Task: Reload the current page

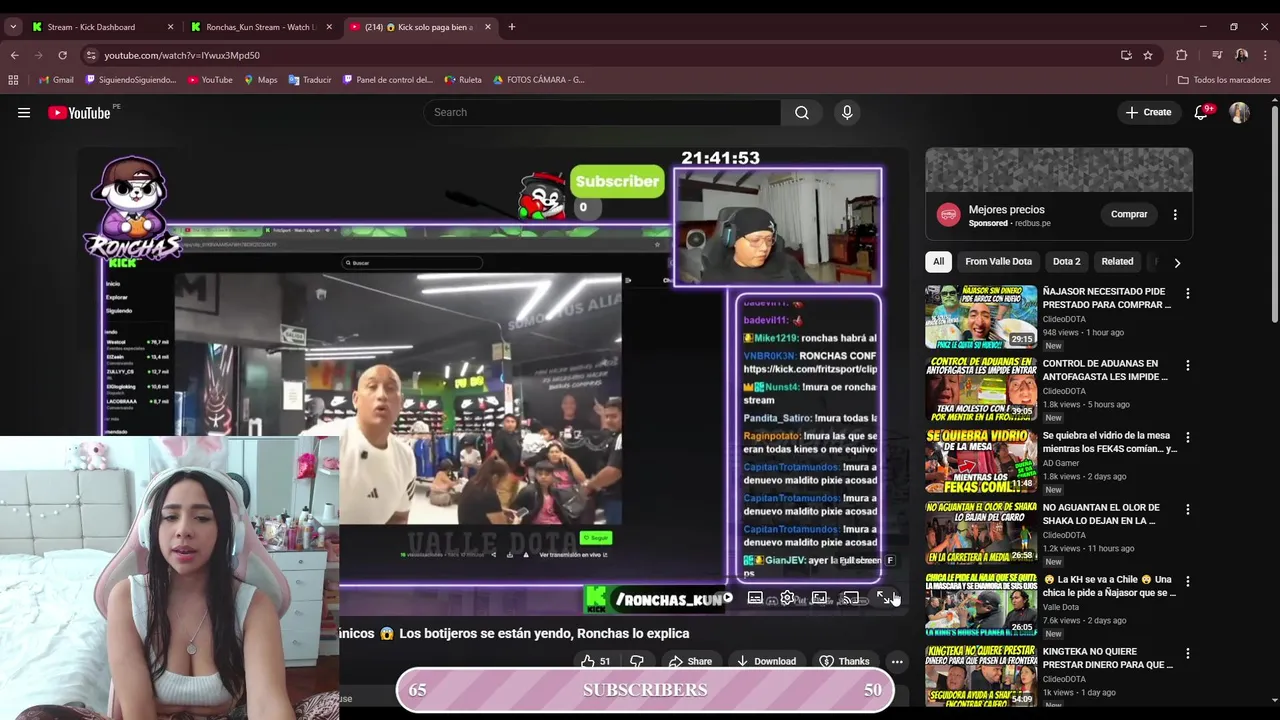Action: point(62,55)
